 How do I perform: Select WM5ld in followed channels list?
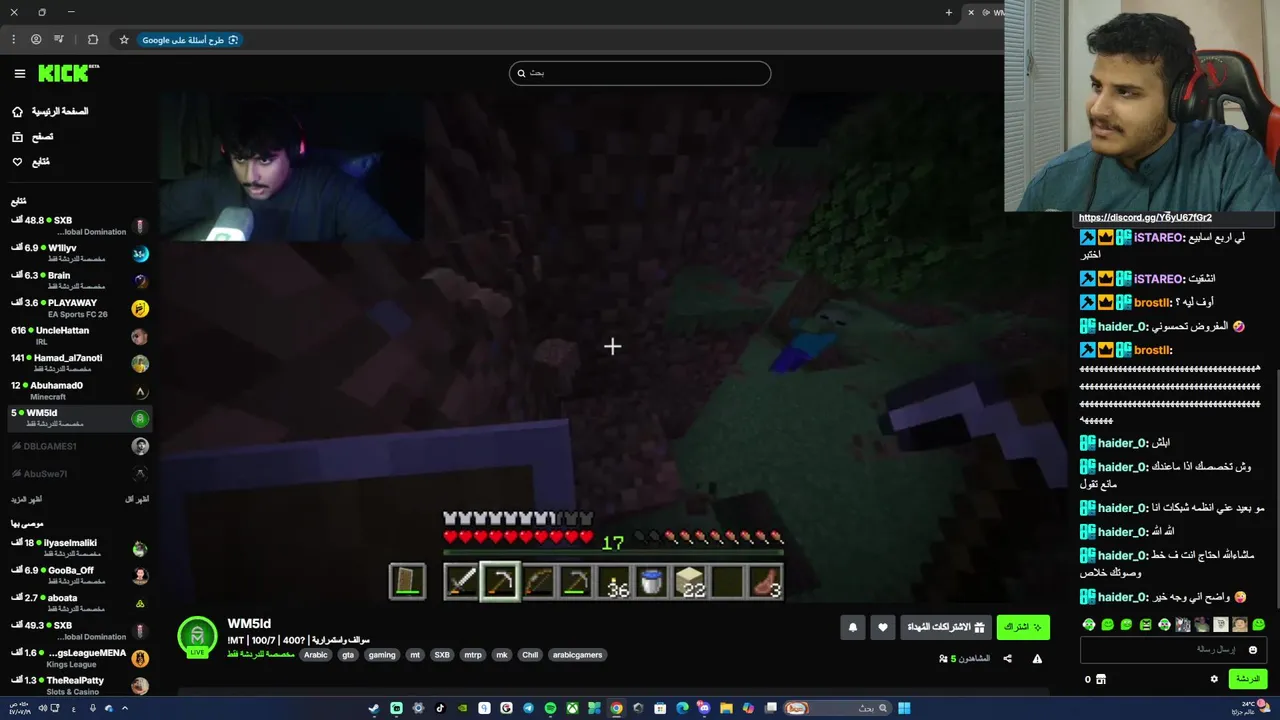(x=78, y=418)
